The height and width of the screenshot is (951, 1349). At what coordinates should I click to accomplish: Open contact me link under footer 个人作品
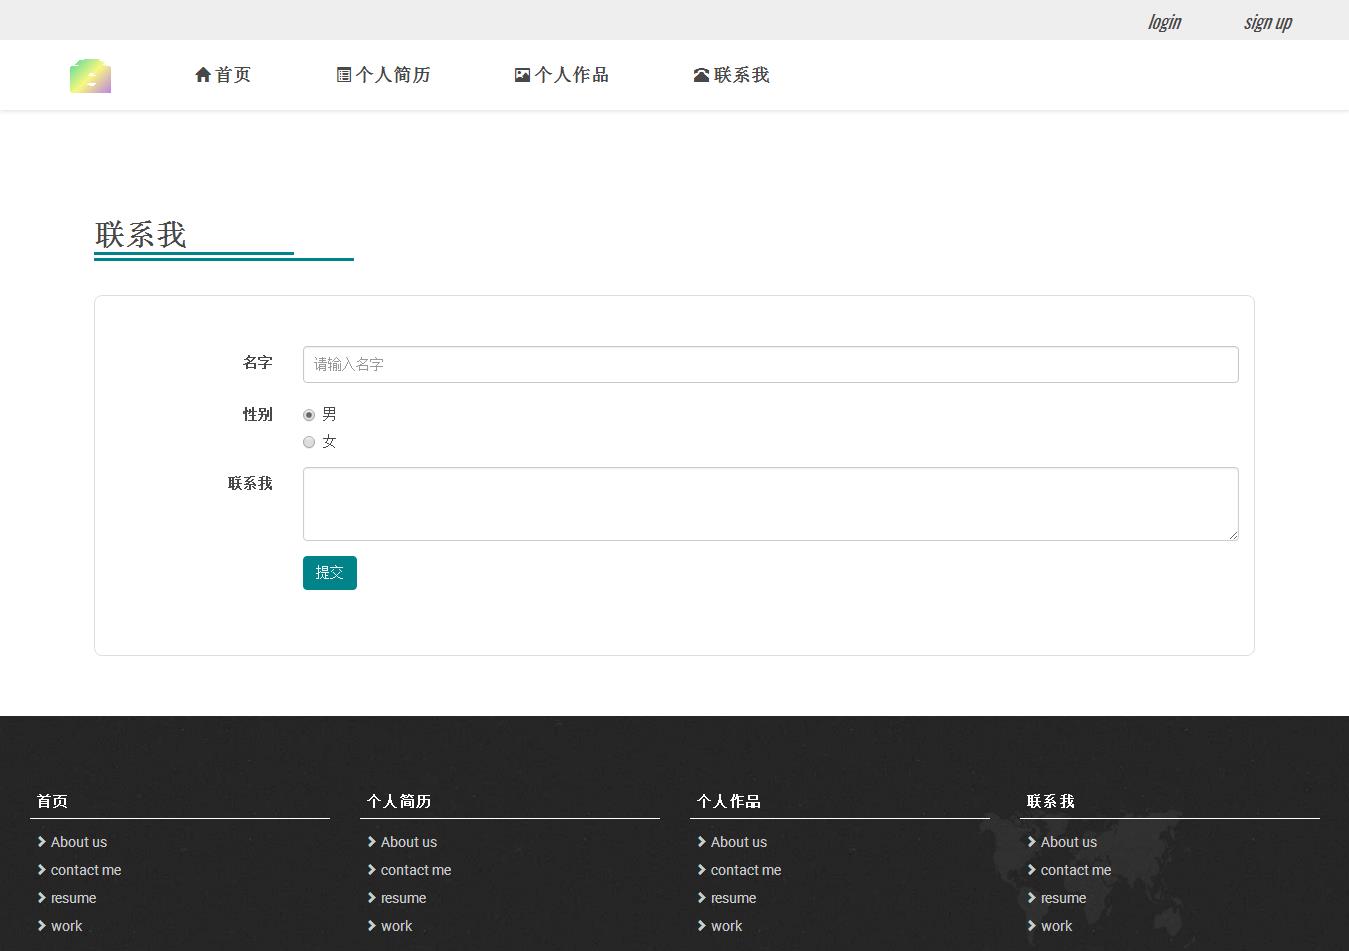click(x=746, y=870)
